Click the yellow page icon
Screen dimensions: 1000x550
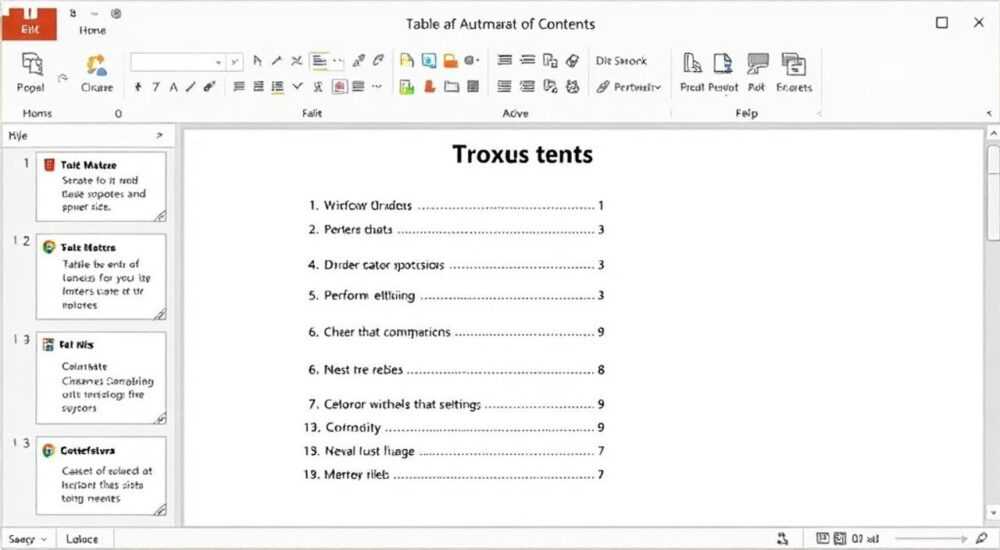pyautogui.click(x=407, y=61)
